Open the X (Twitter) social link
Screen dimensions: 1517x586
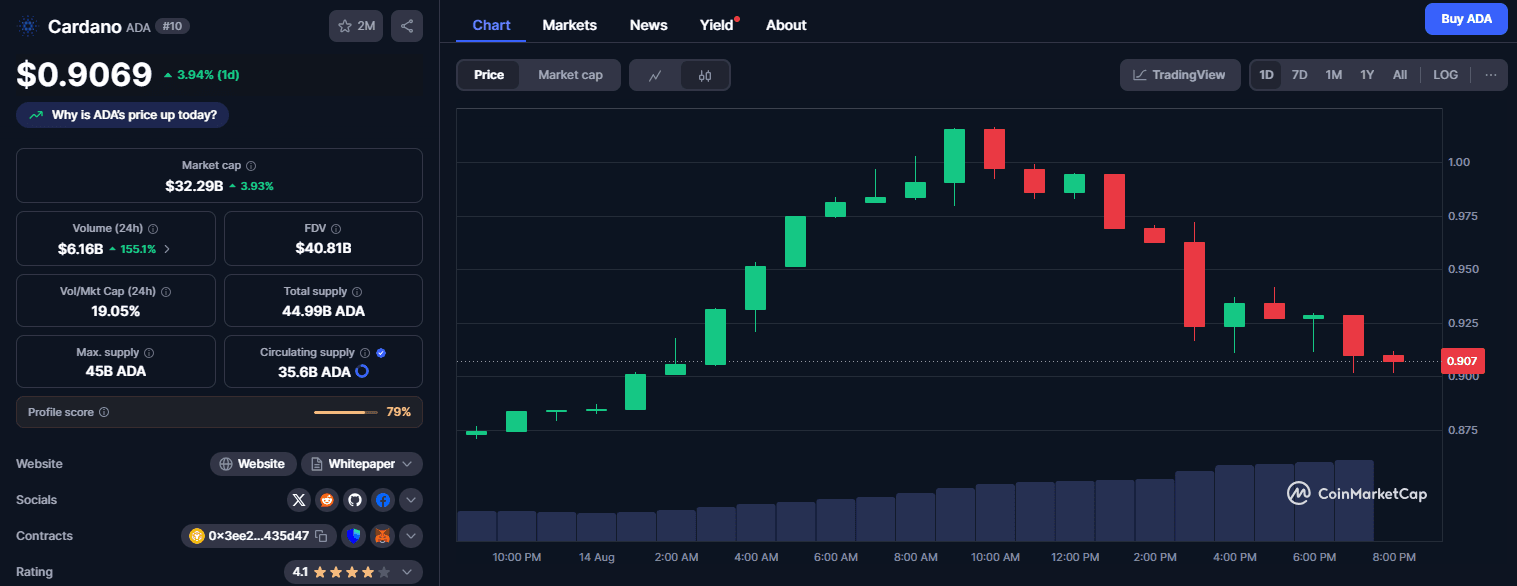point(299,500)
